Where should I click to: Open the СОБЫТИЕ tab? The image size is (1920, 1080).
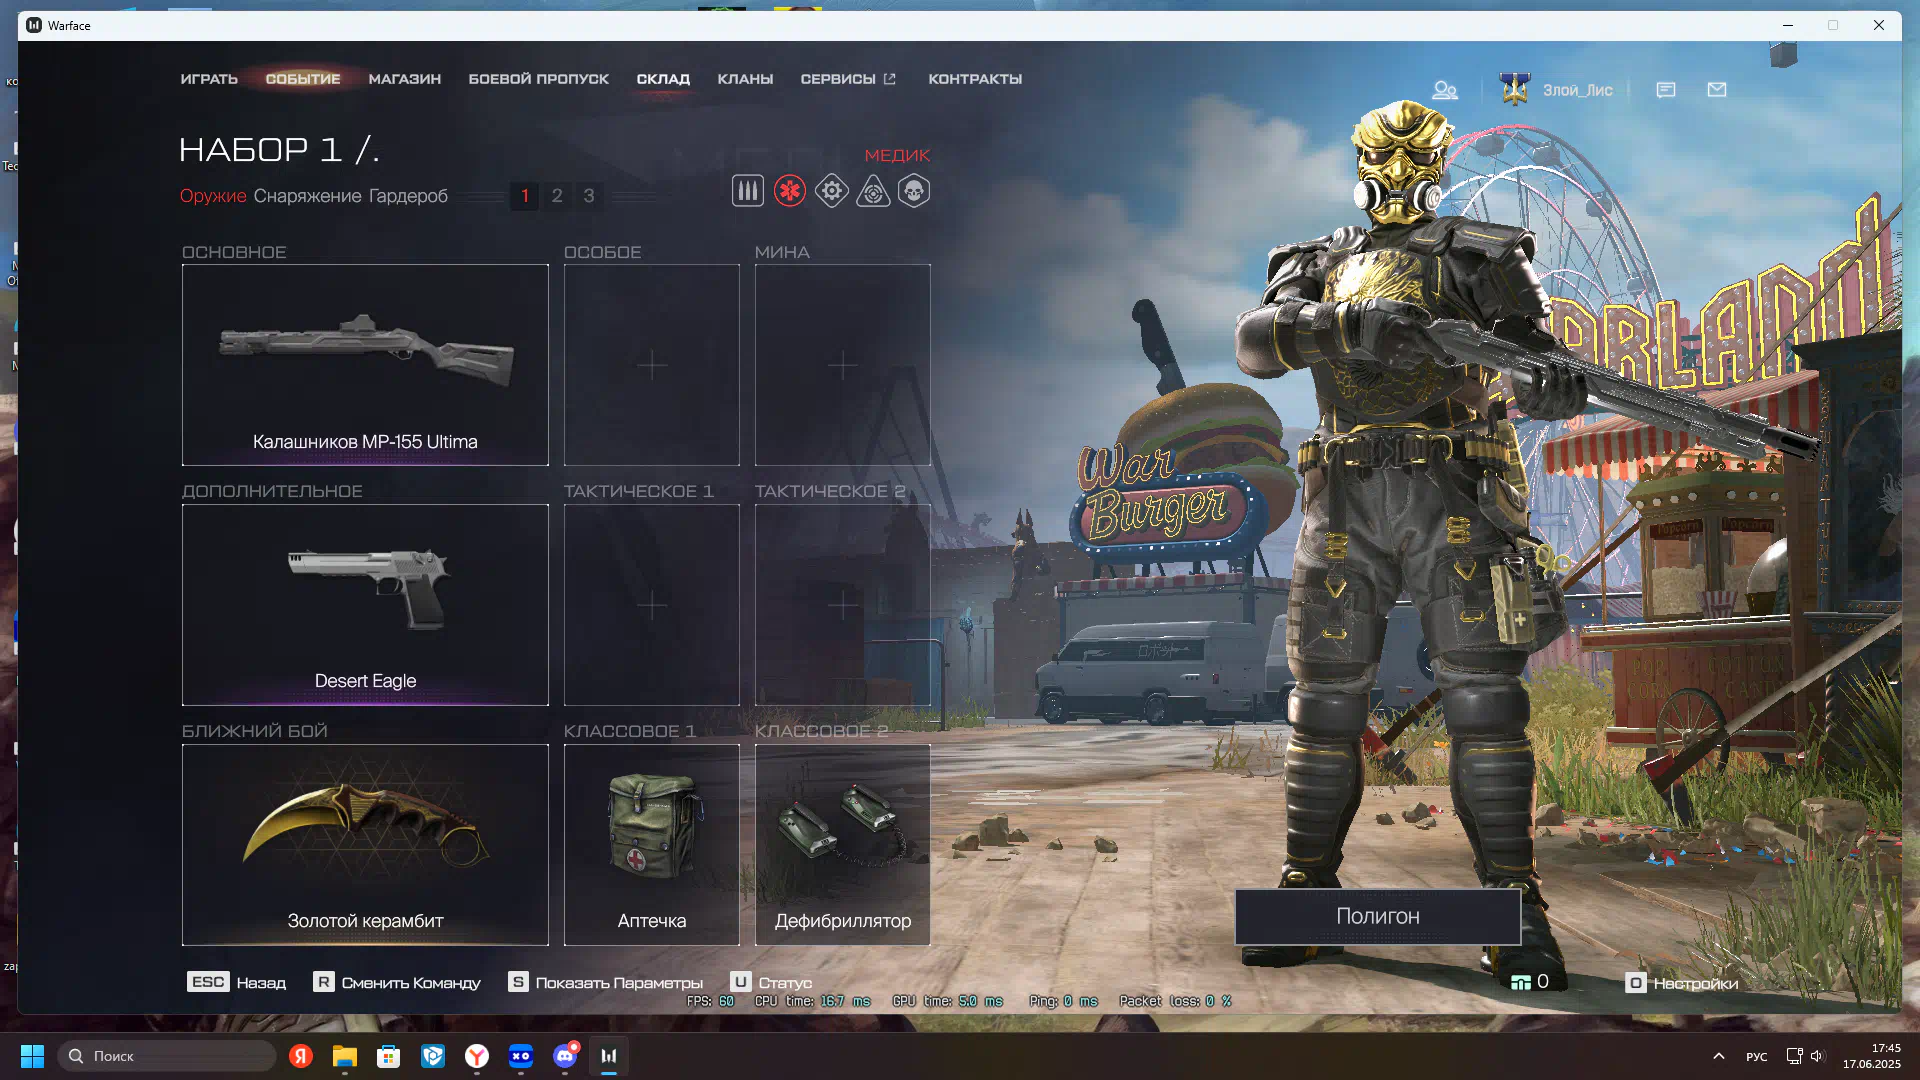tap(303, 79)
